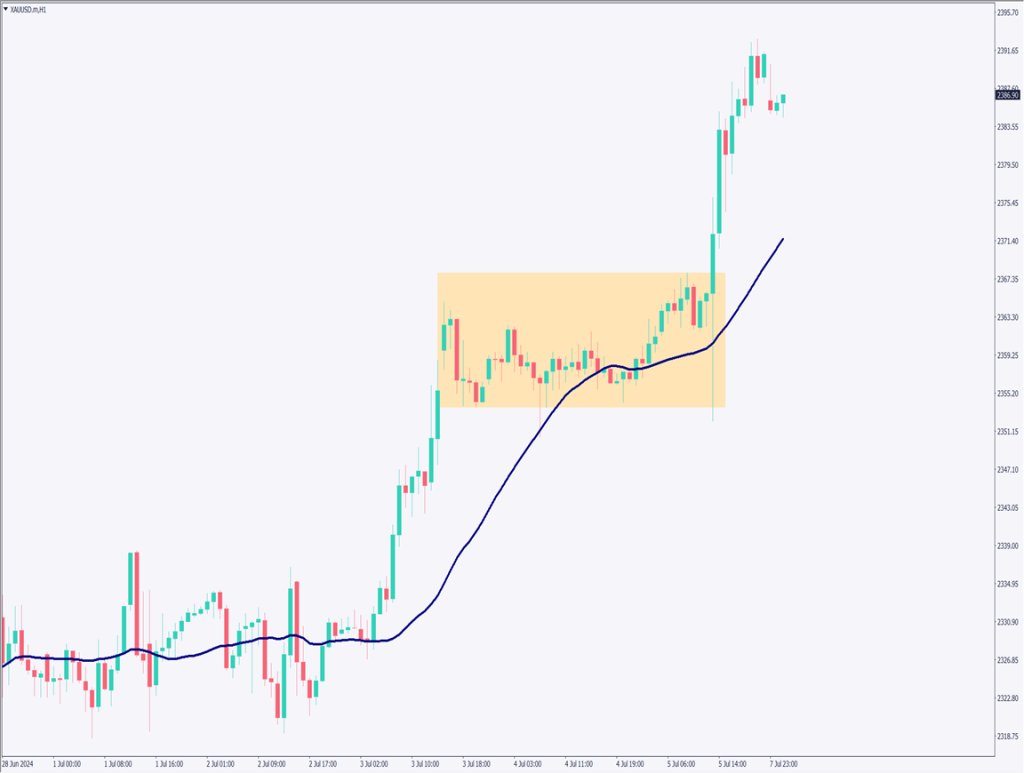Click the 2371.40 price axis label
Image resolution: width=1024 pixels, height=773 pixels.
pos(1007,241)
